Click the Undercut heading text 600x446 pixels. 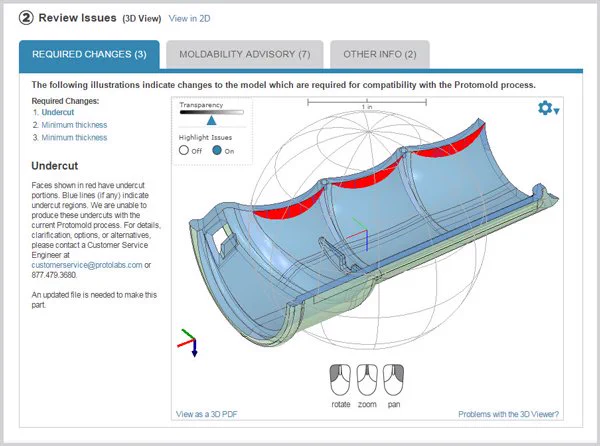click(x=55, y=166)
